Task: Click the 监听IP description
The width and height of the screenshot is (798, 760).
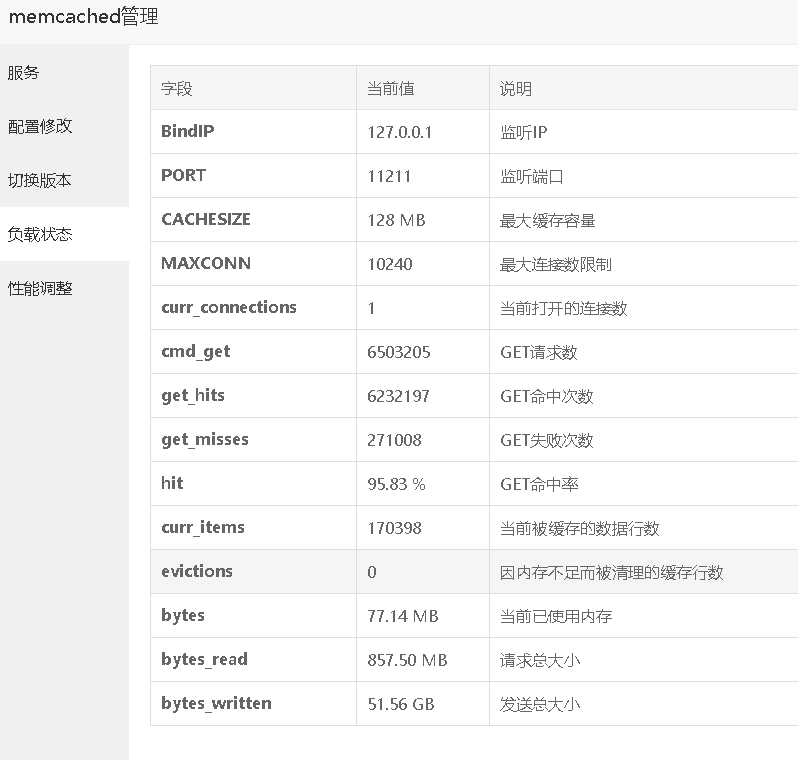Action: pos(524,132)
